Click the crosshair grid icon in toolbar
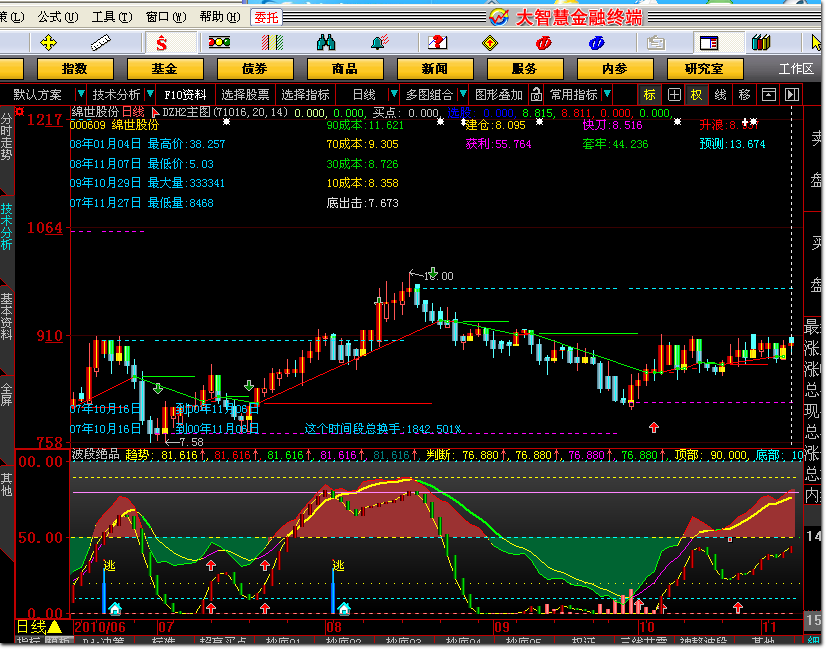The image size is (827, 649). pyautogui.click(x=674, y=95)
